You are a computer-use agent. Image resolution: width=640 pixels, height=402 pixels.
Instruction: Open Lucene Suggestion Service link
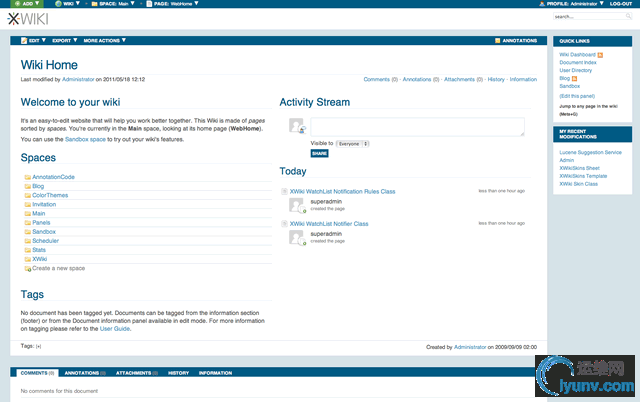(x=590, y=152)
